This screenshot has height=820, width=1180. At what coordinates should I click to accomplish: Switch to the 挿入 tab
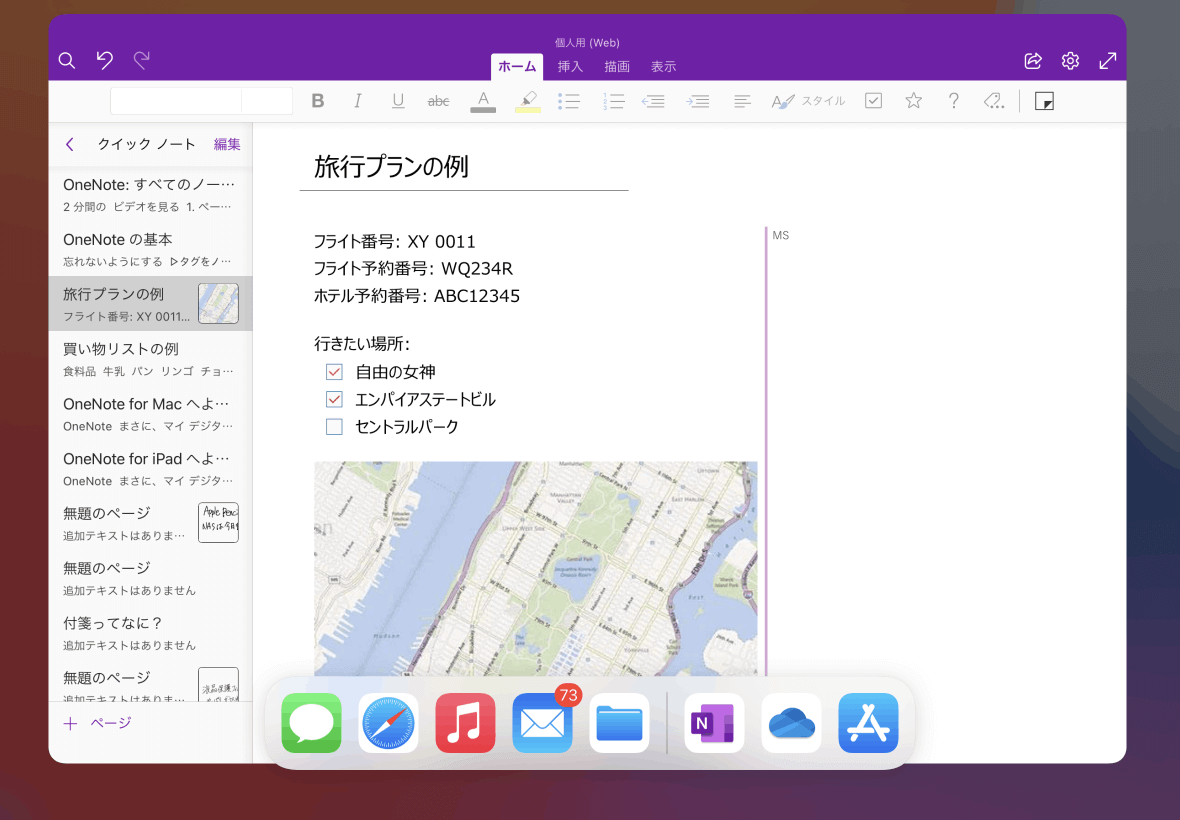coord(570,66)
